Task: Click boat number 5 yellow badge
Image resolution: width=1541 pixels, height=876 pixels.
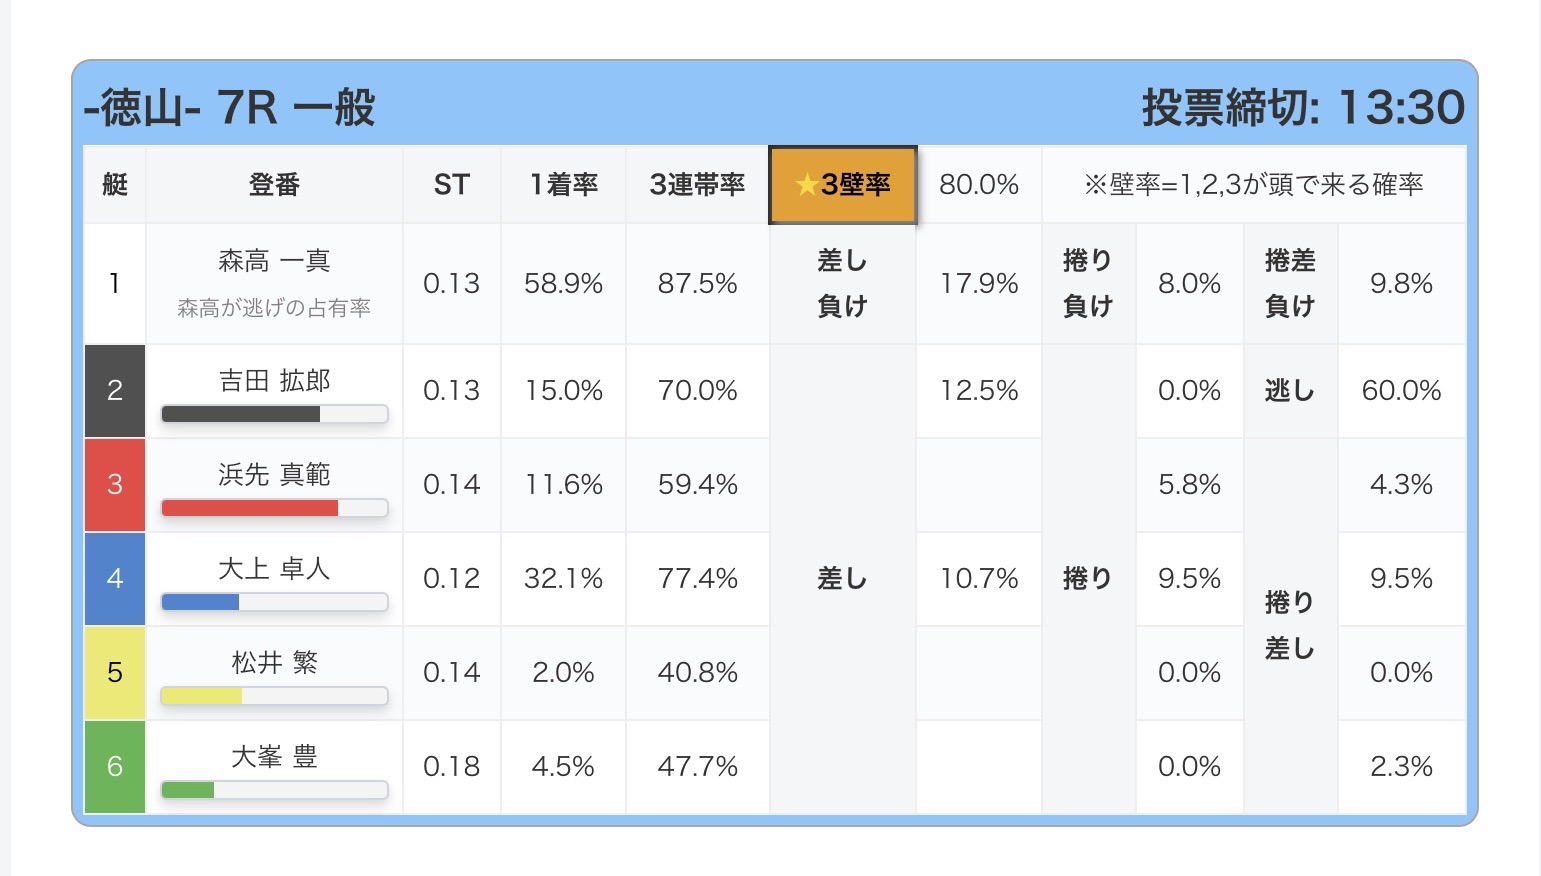Action: tap(115, 673)
